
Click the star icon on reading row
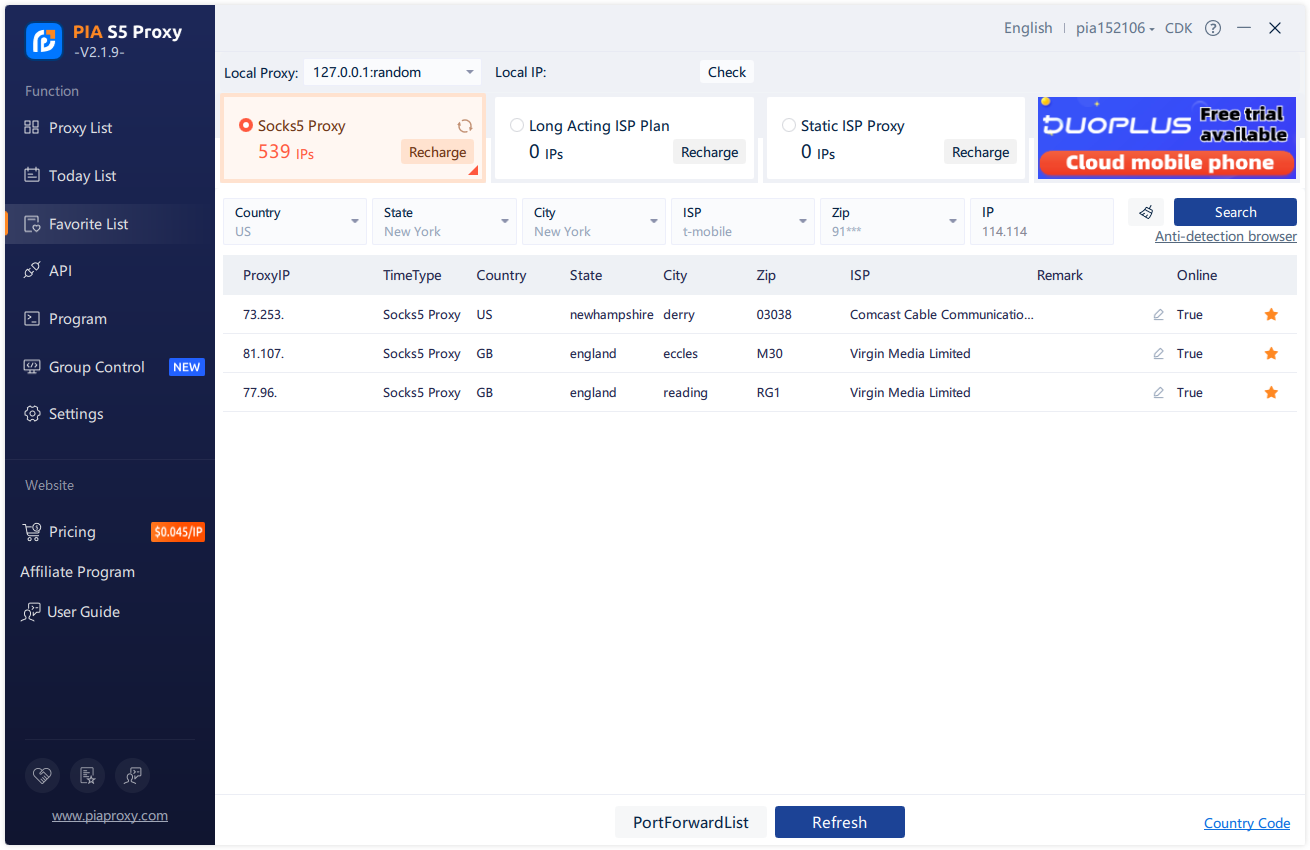[1271, 393]
